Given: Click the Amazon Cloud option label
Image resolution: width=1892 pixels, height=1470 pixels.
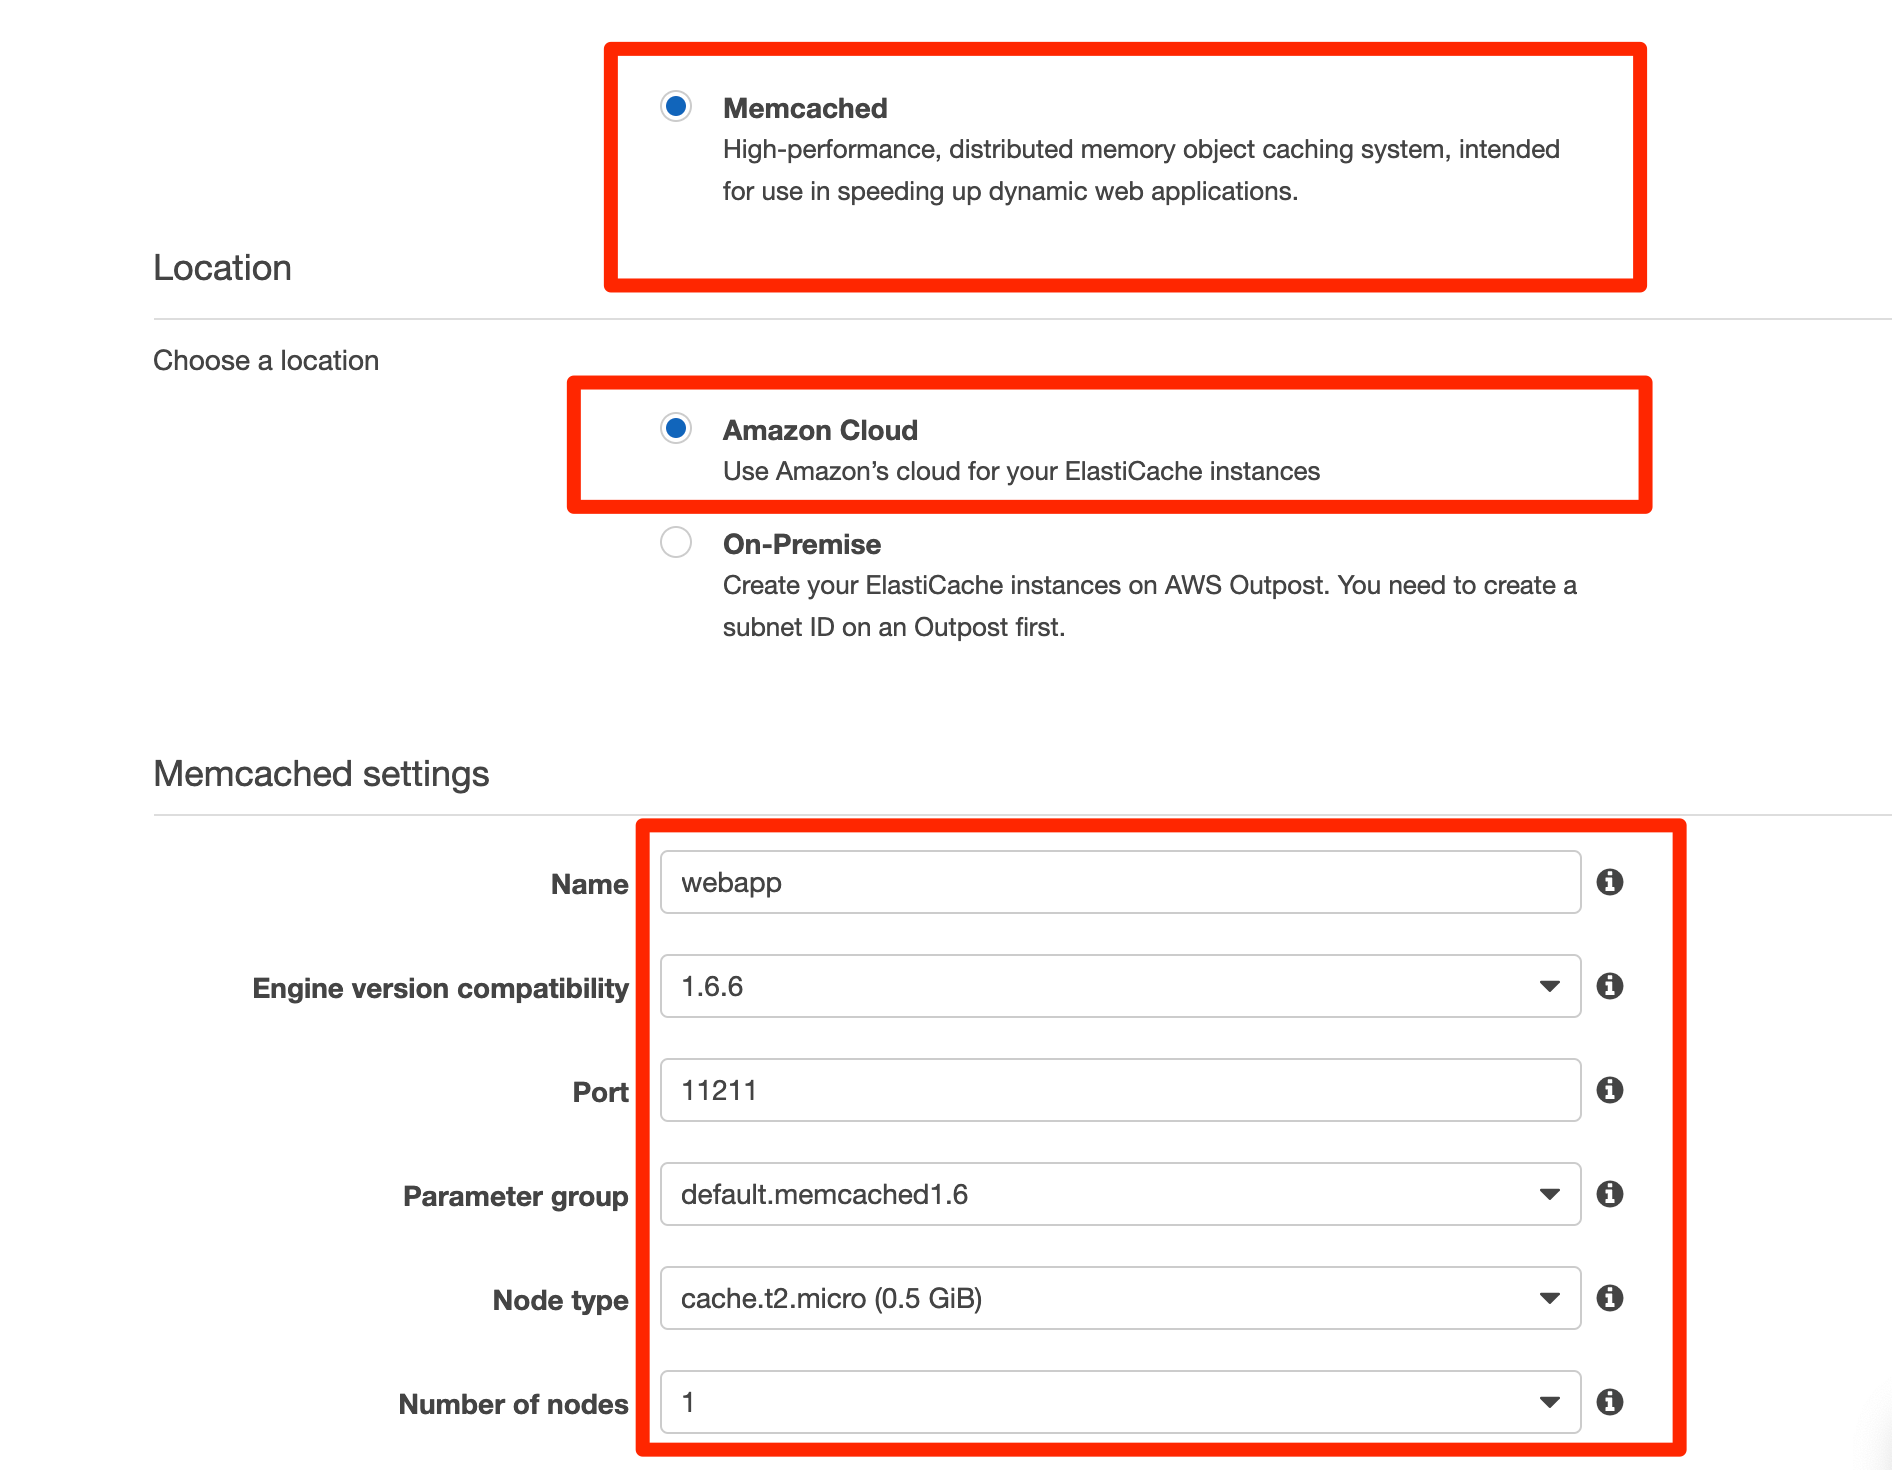Looking at the screenshot, I should pyautogui.click(x=820, y=430).
